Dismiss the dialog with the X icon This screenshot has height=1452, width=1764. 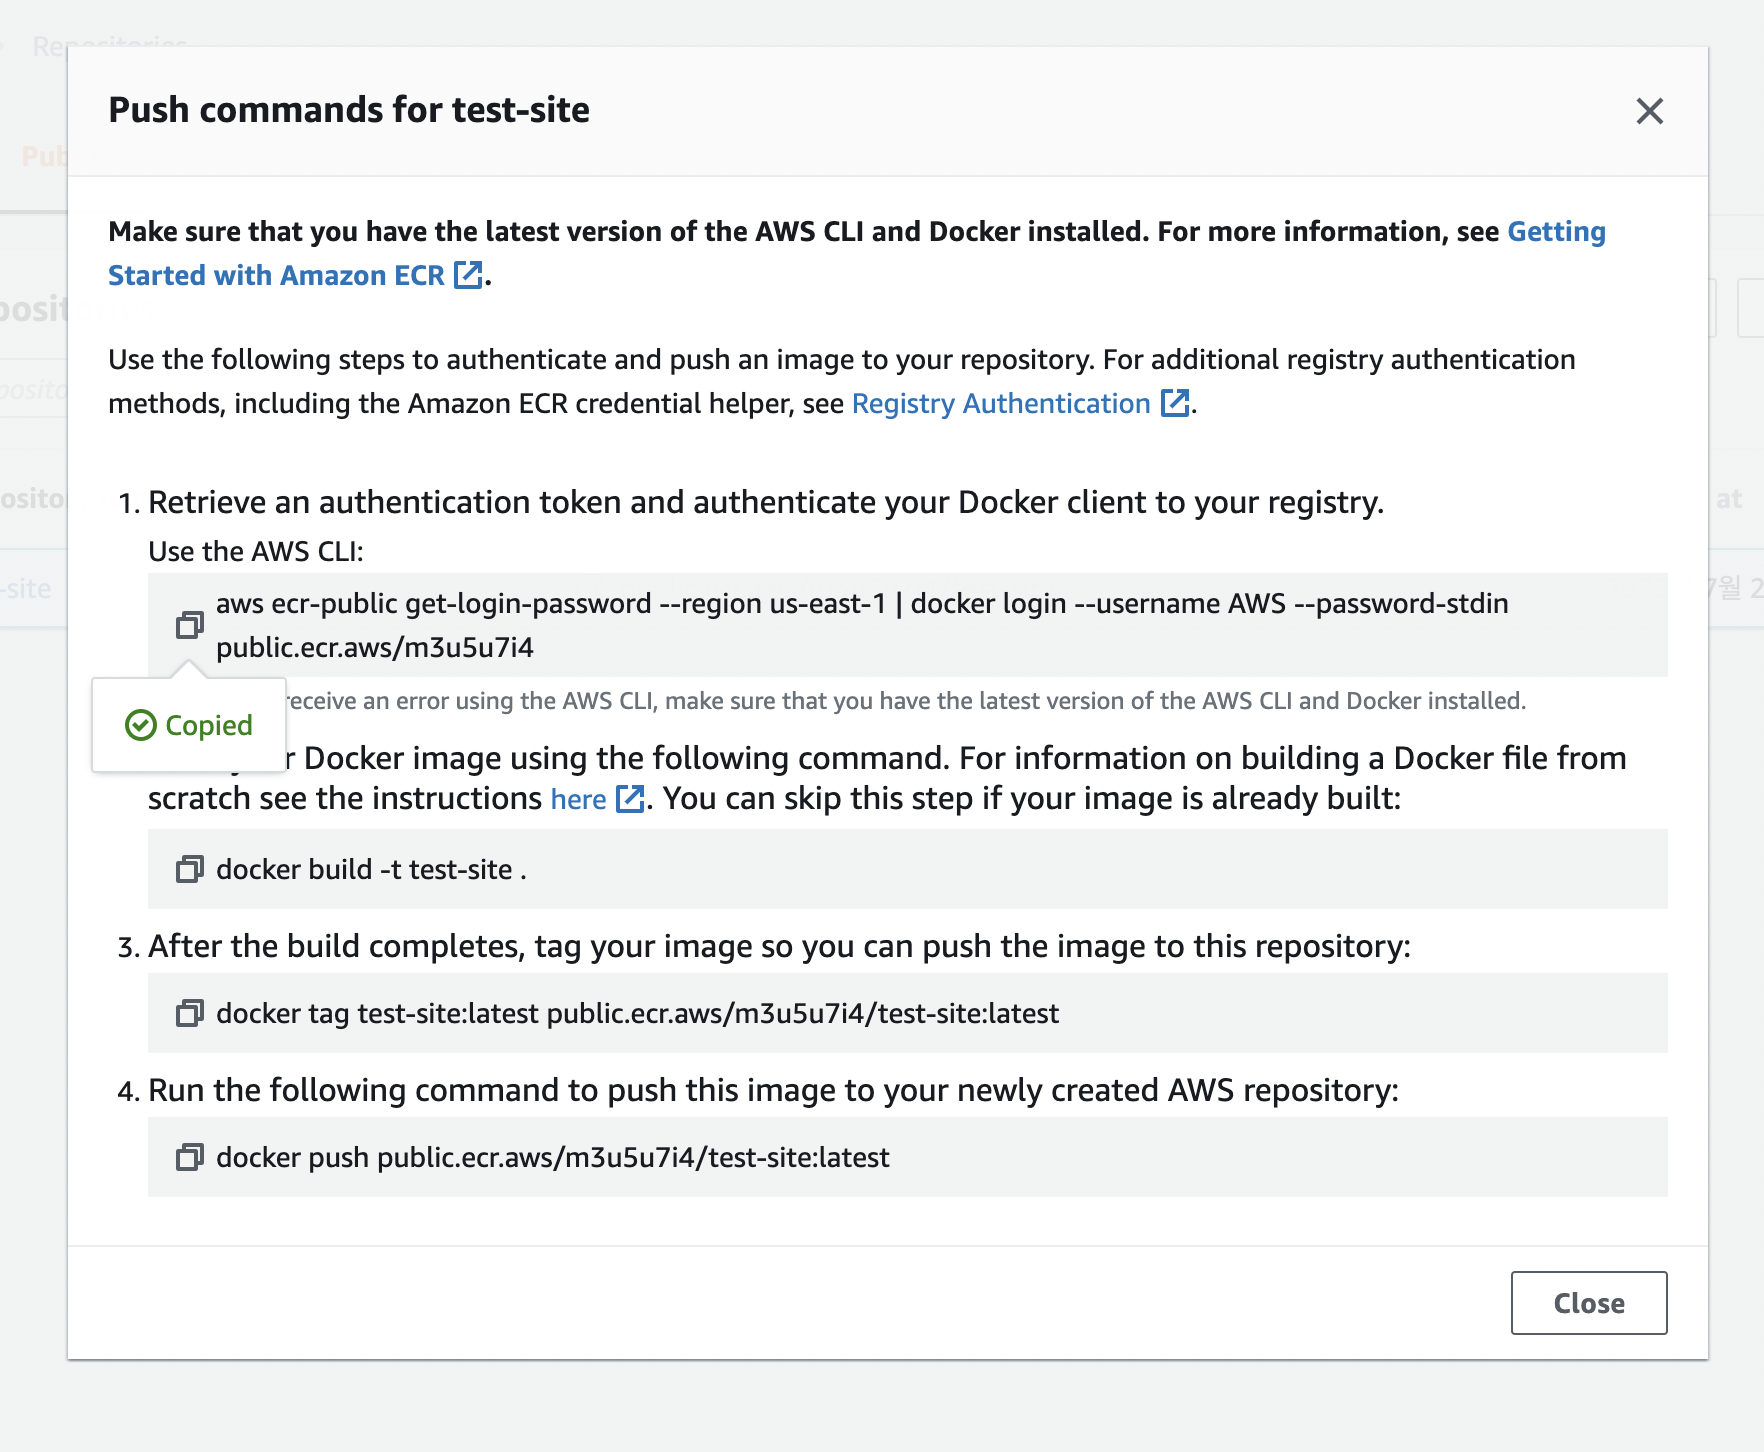click(x=1649, y=111)
